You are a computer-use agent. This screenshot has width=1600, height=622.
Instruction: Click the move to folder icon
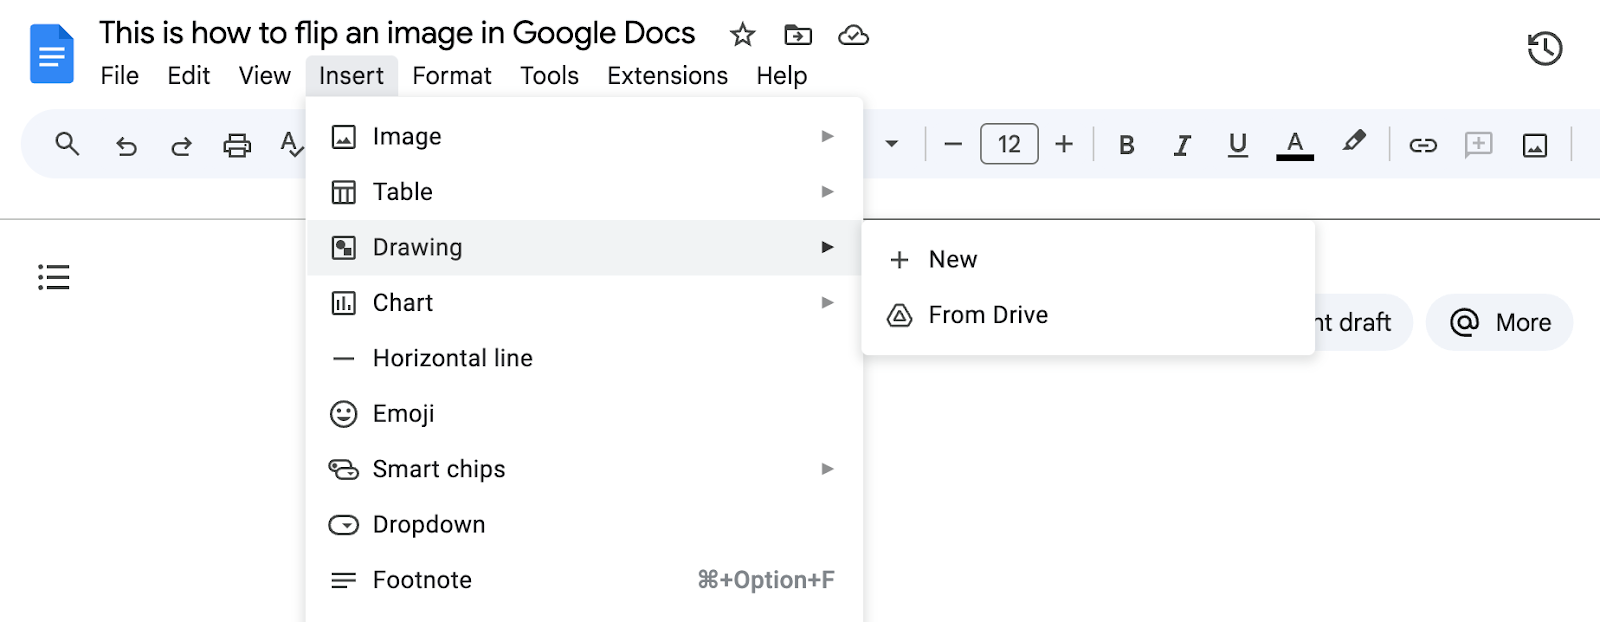coord(798,35)
